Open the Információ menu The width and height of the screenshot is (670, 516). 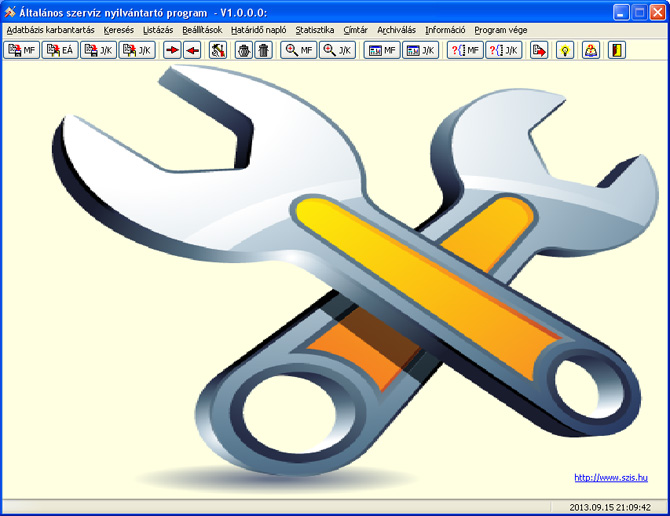(445, 30)
